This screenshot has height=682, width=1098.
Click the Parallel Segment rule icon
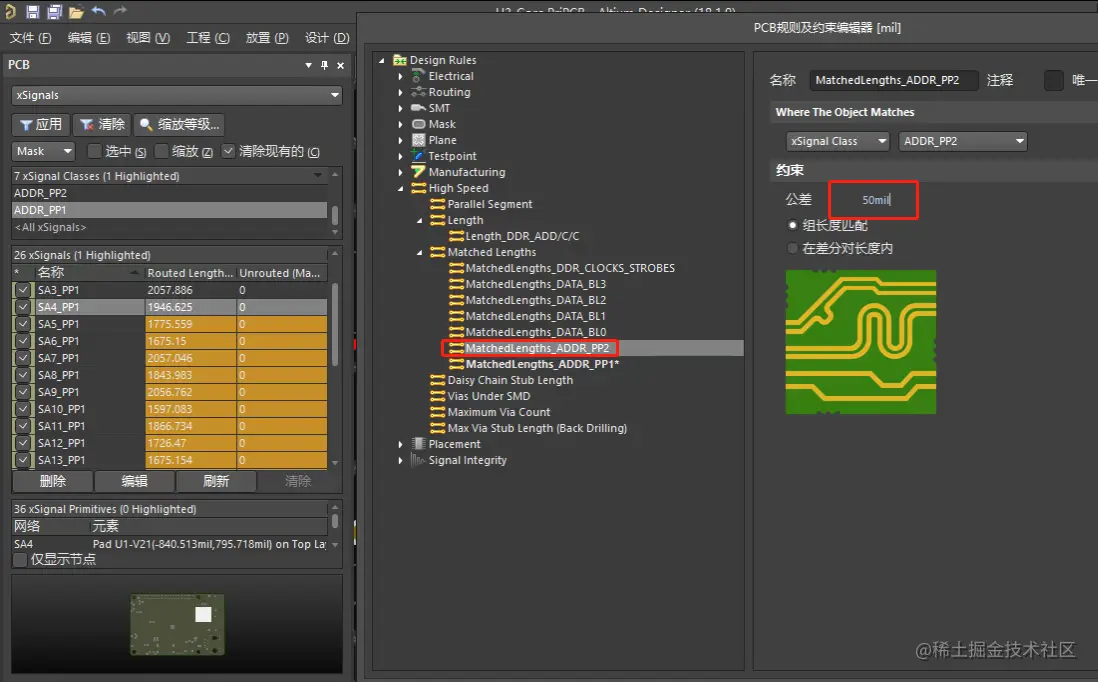pos(438,204)
